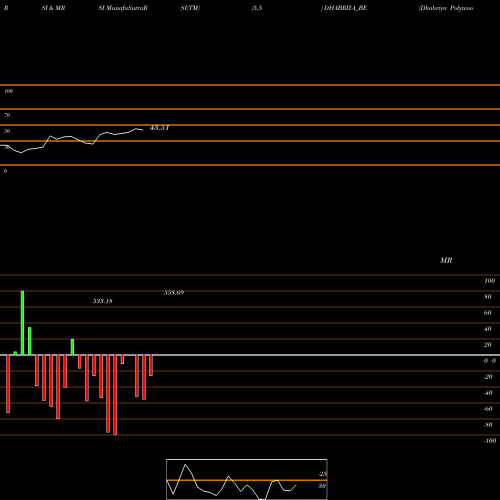500x500 pixels.
Task: Click the Dhabriya Polywood title text
Action: click(446, 8)
